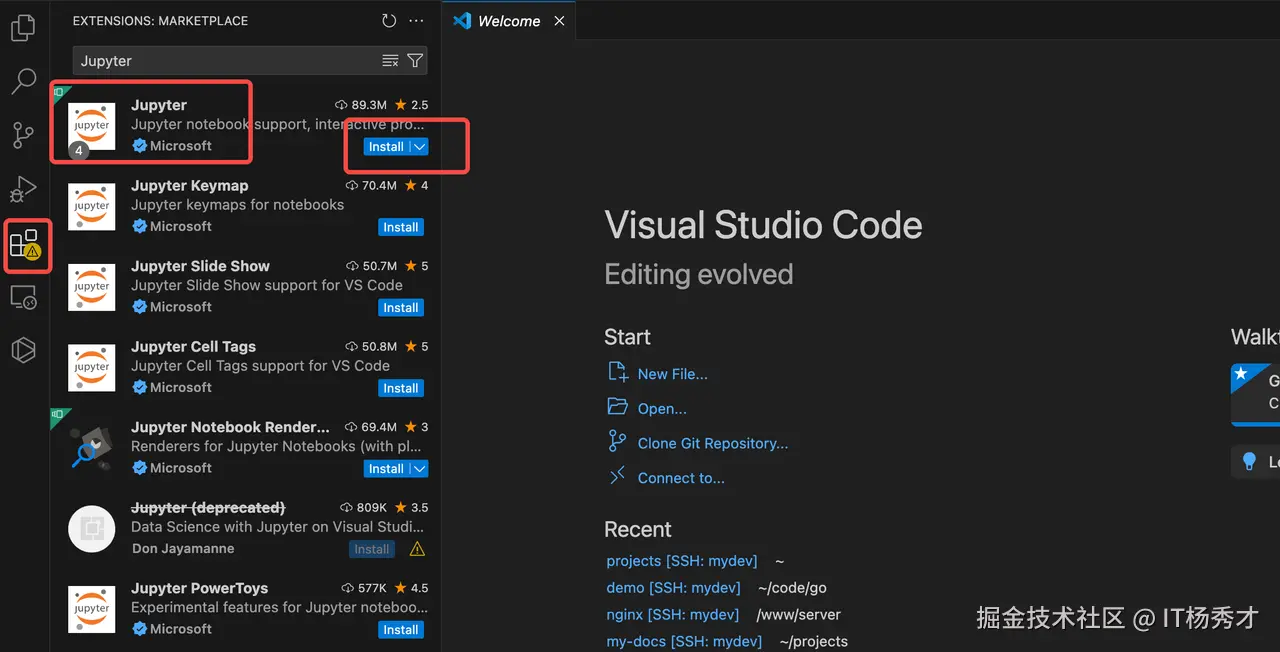Click the New File link
1280x652 pixels.
point(672,374)
